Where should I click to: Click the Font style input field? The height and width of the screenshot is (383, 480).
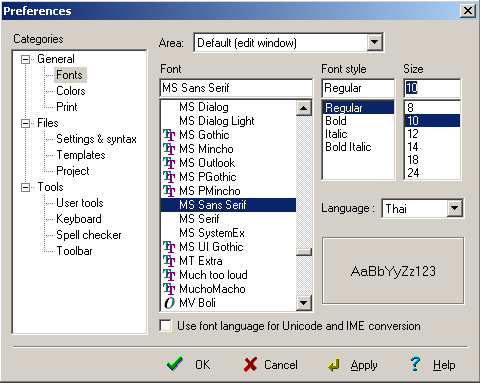358,88
